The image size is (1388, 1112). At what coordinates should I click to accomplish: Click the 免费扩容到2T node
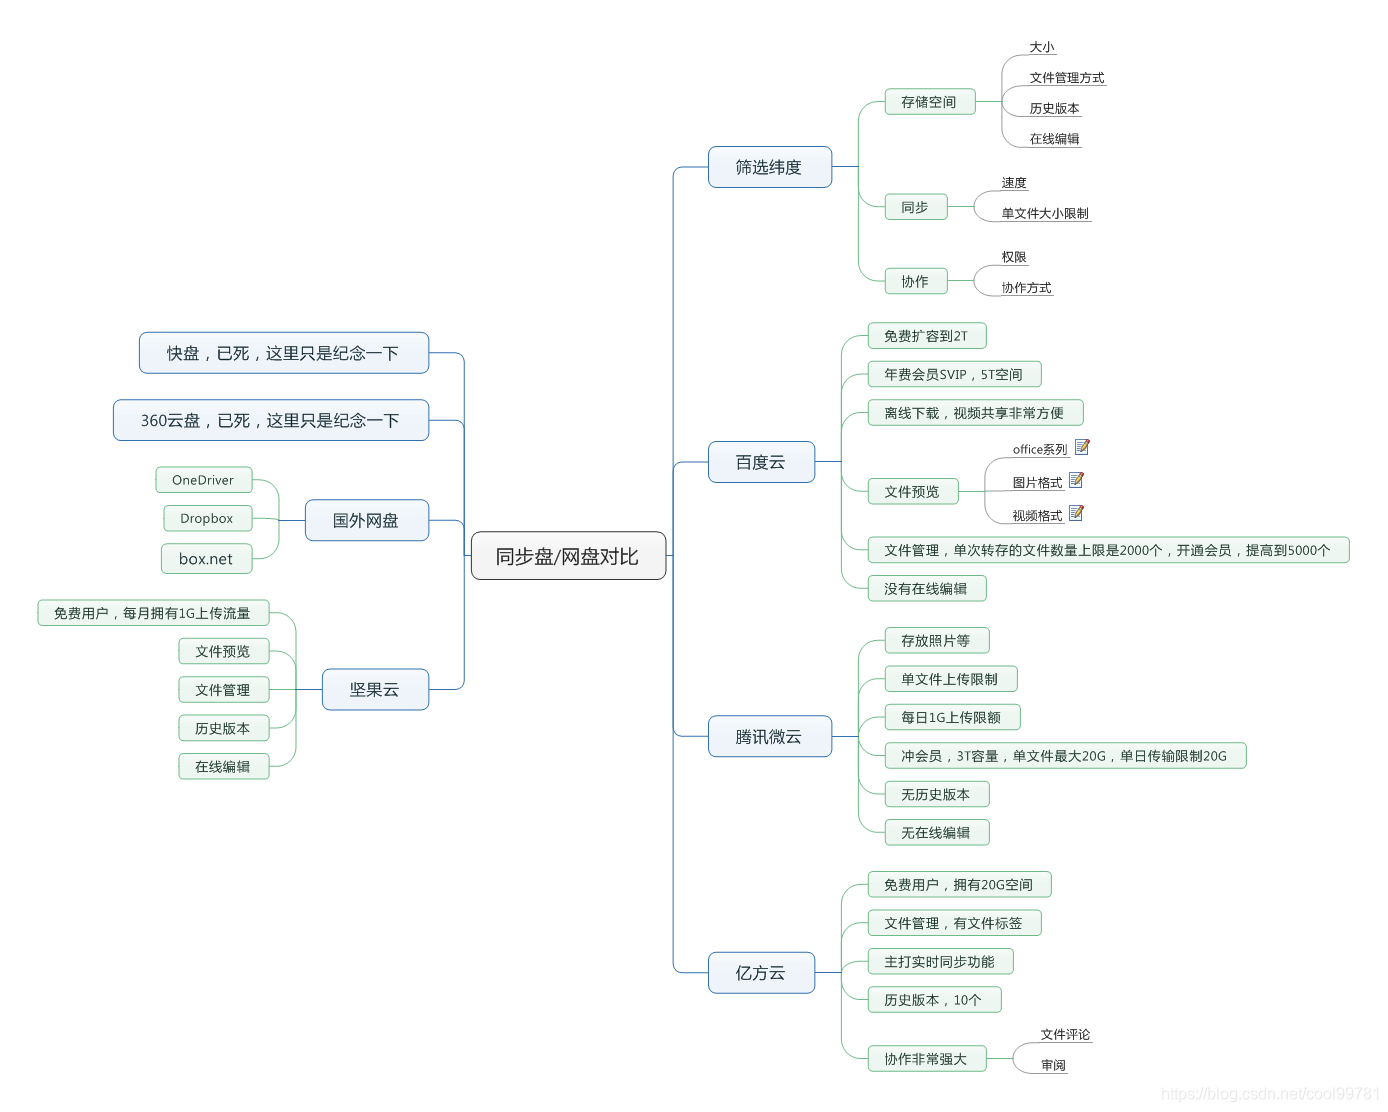click(x=927, y=336)
